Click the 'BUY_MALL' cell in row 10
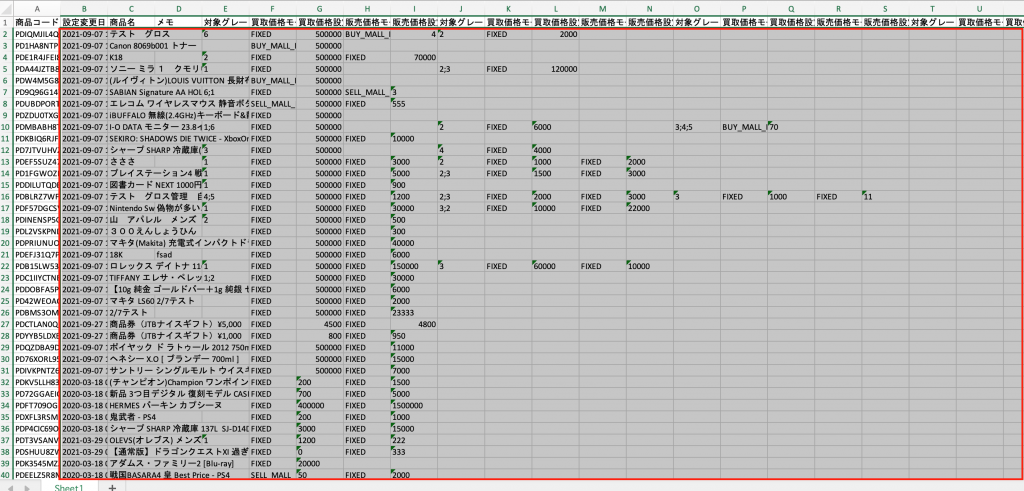 click(744, 127)
